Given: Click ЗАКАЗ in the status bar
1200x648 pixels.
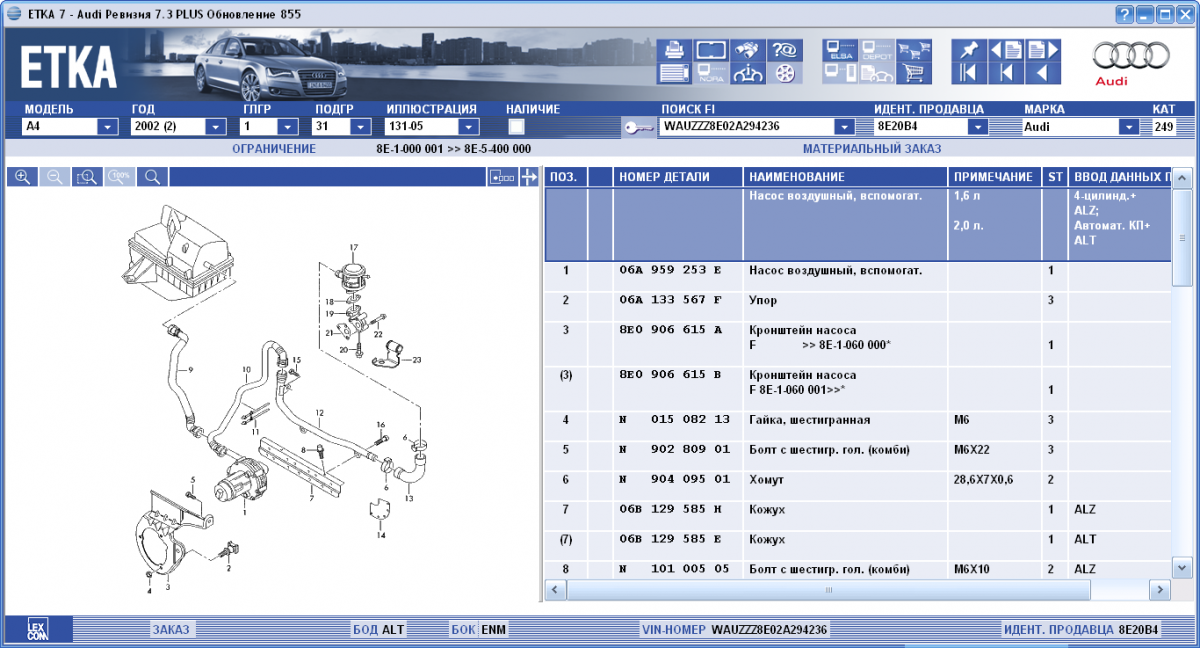Looking at the screenshot, I should (x=171, y=629).
